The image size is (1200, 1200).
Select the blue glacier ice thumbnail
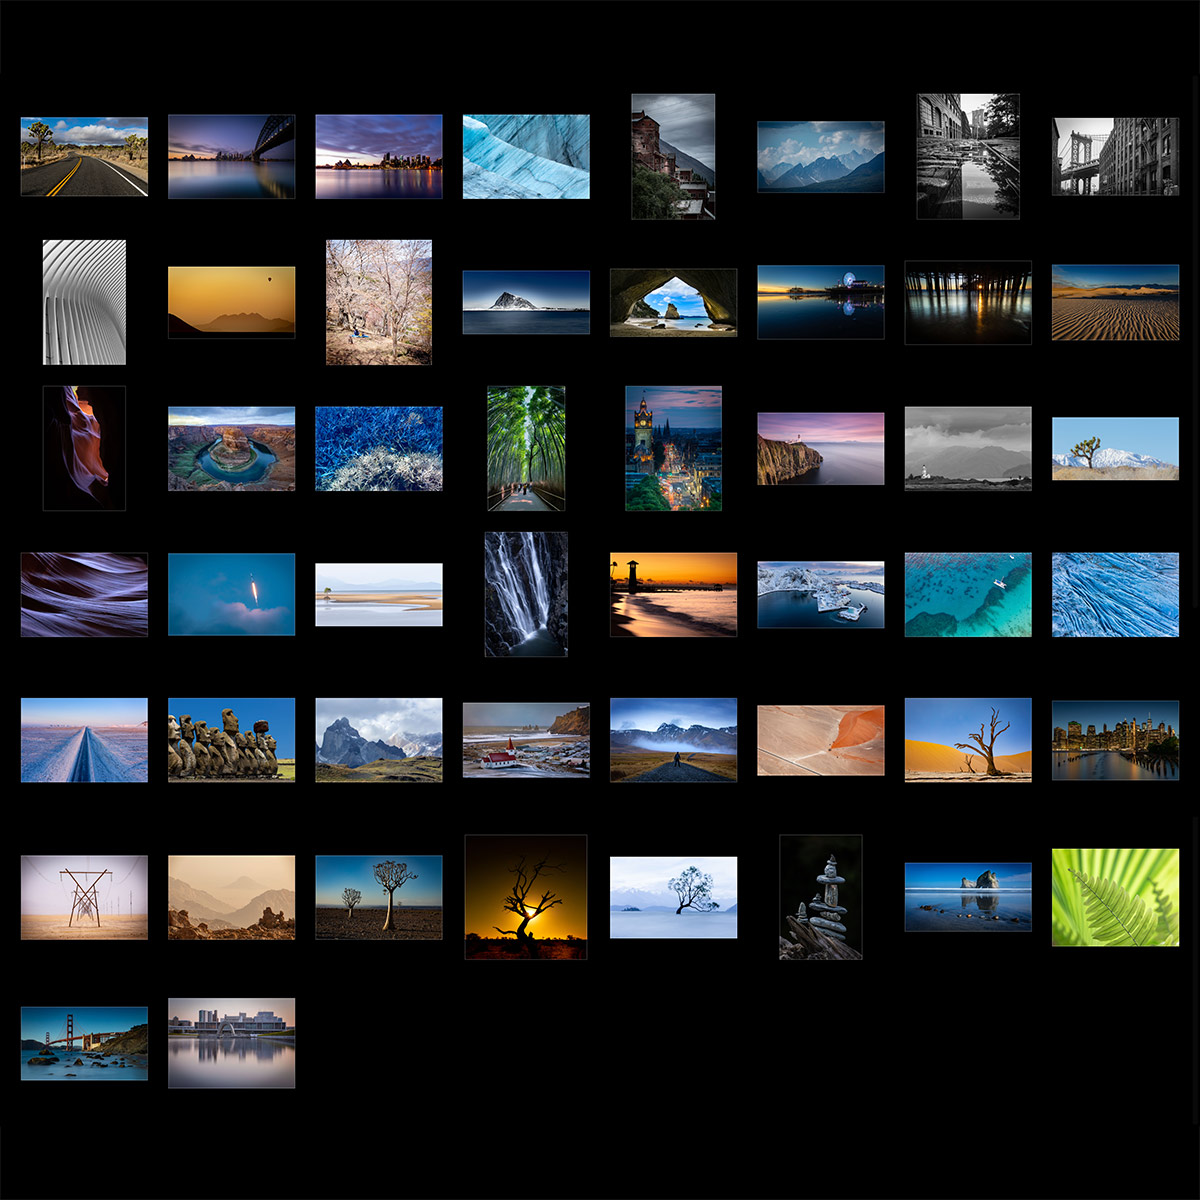526,156
